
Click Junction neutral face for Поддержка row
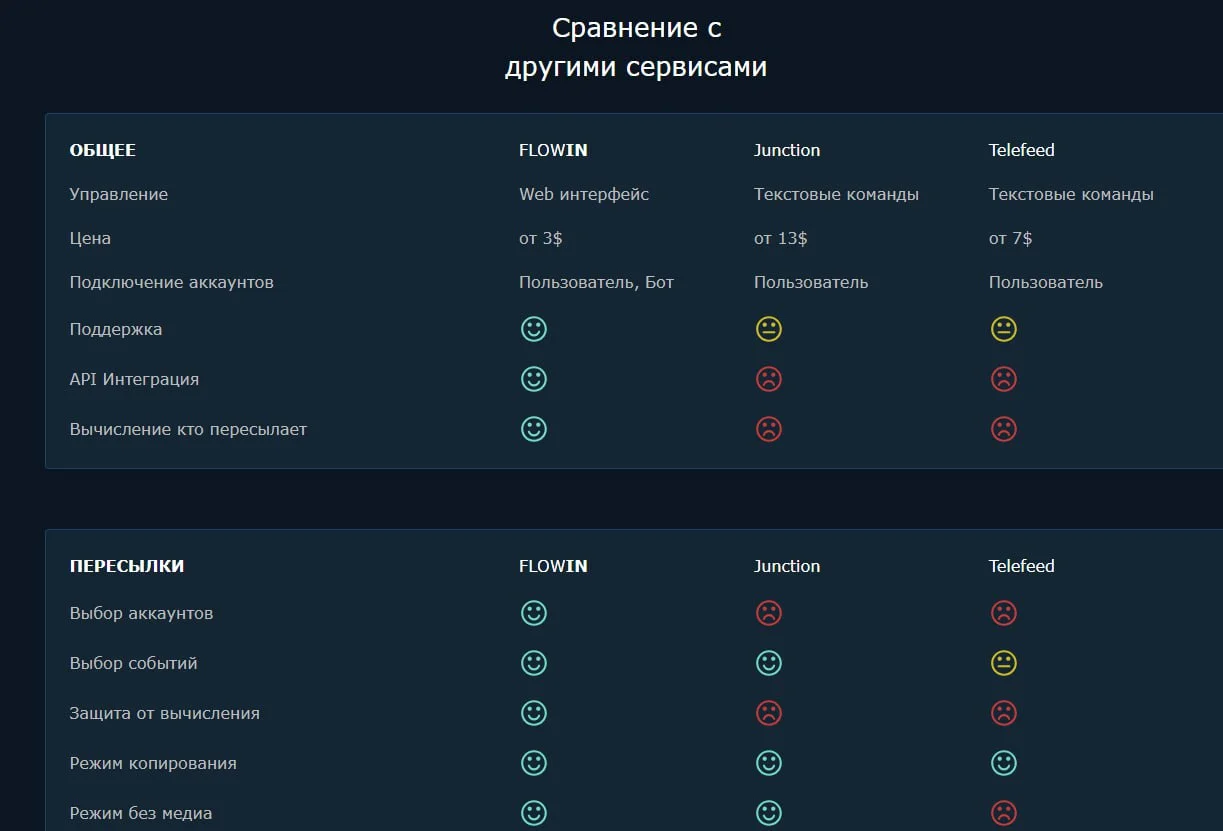pyautogui.click(x=769, y=329)
